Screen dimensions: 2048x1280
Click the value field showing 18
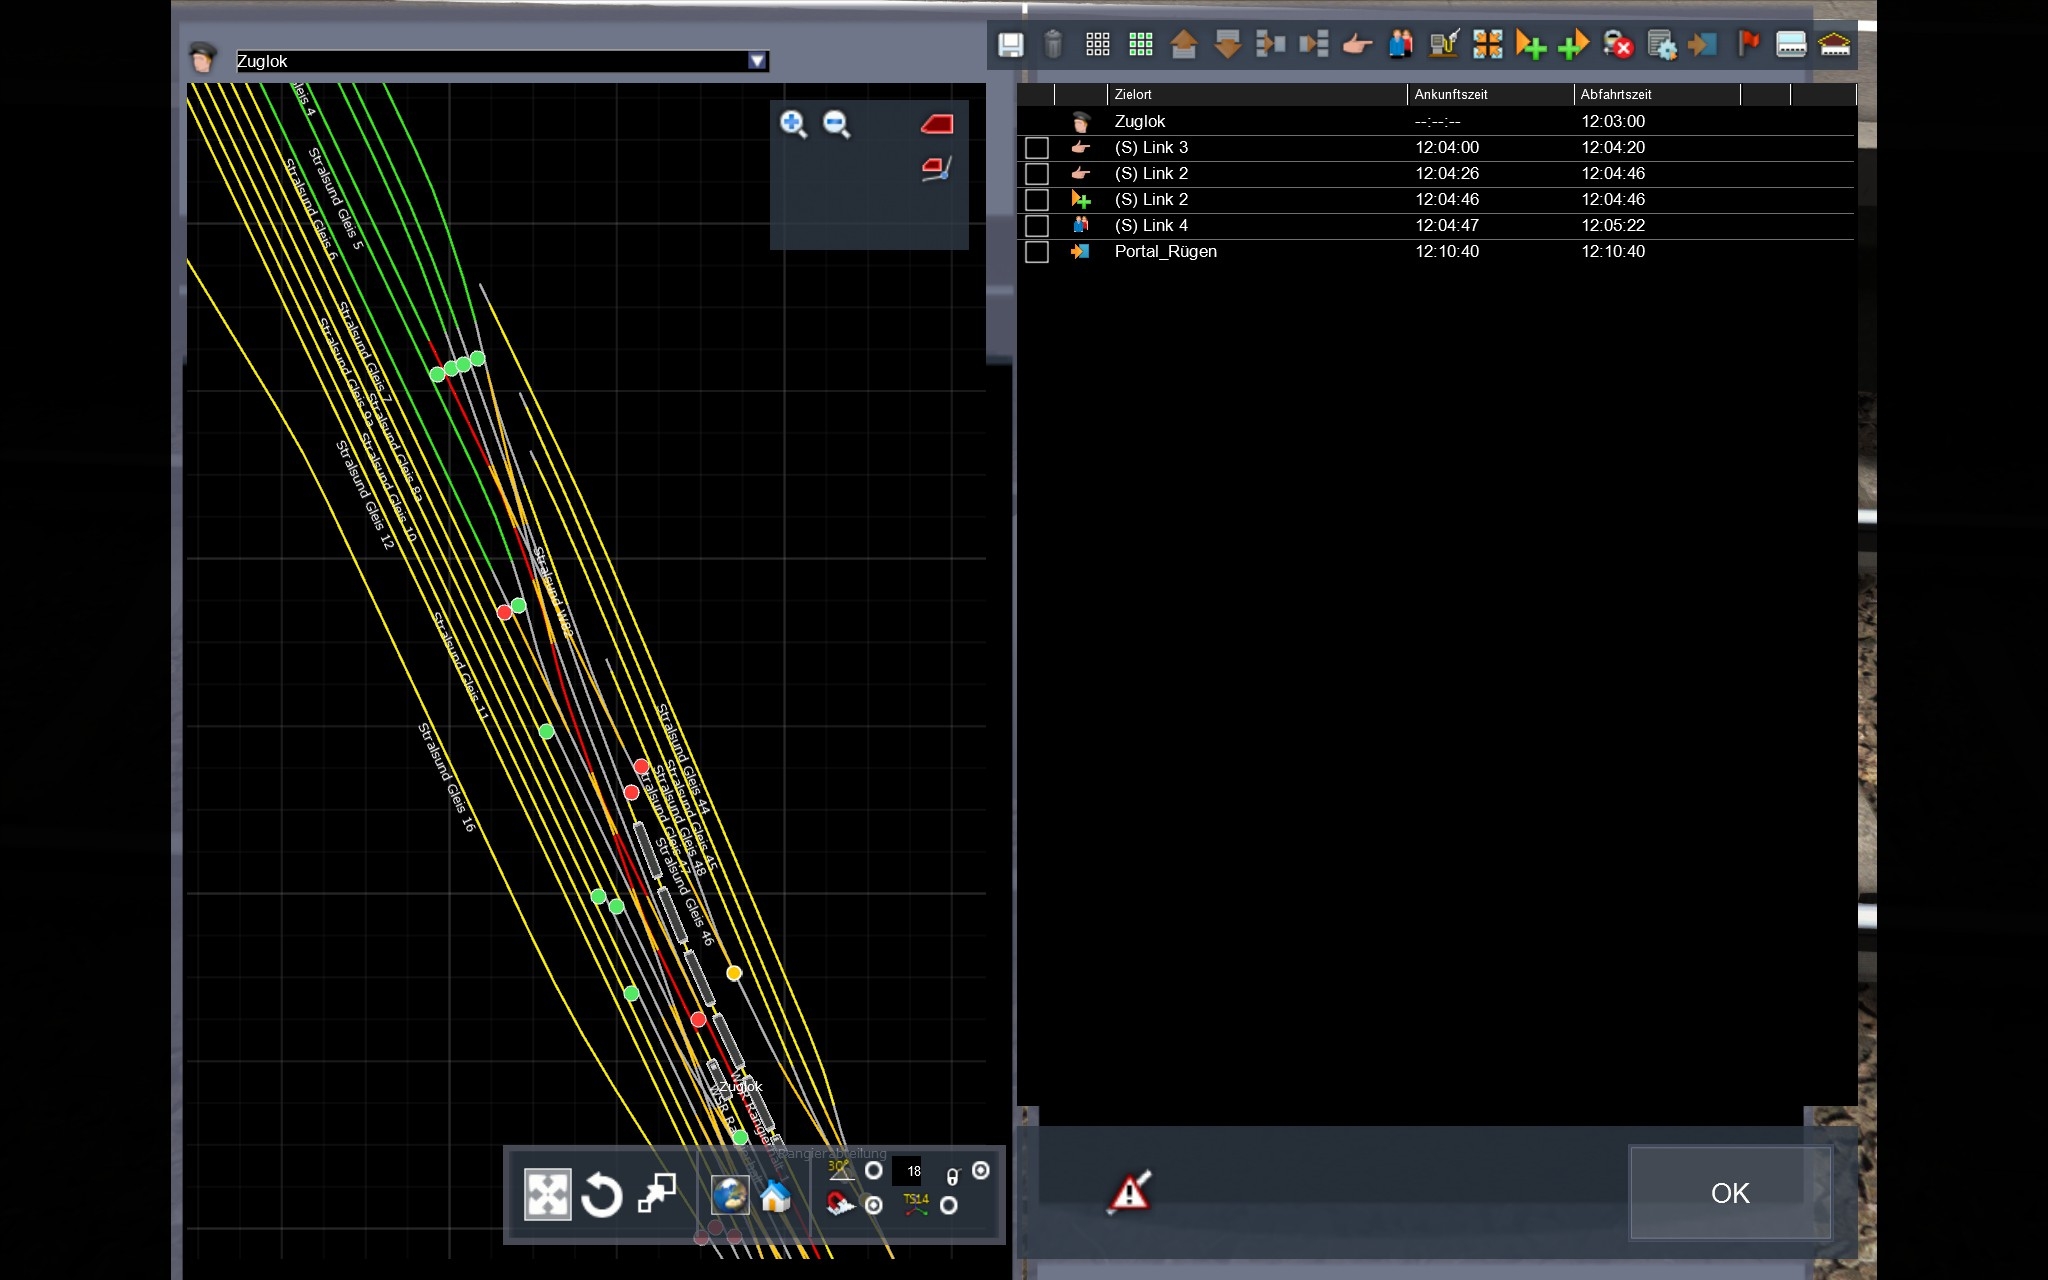tap(912, 1171)
